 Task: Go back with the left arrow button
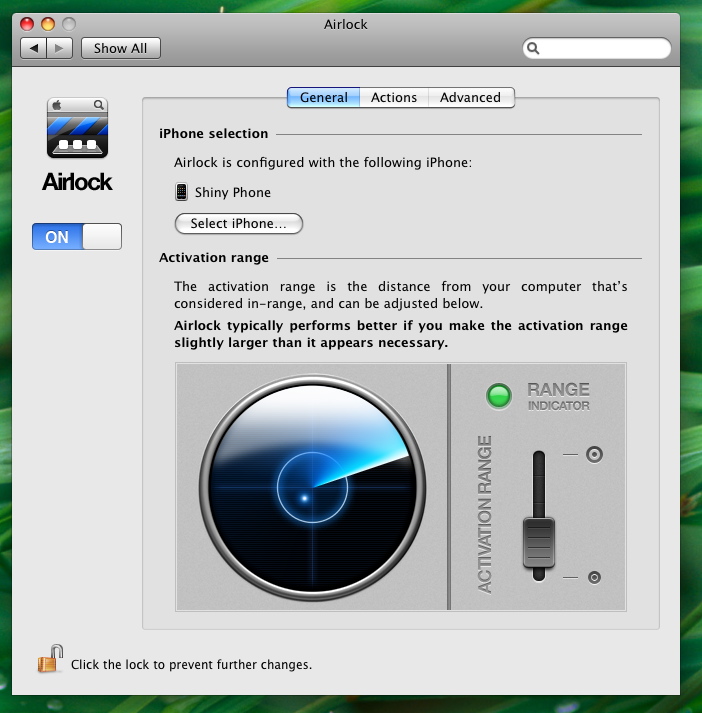[x=34, y=48]
